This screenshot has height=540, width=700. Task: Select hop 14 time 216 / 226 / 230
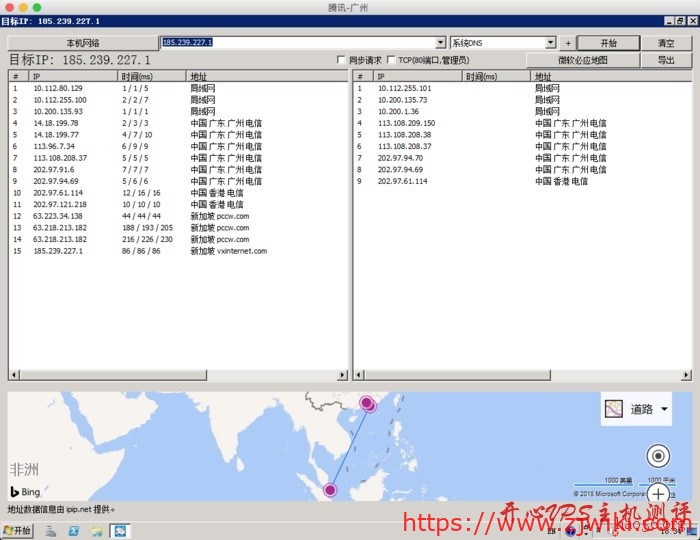click(147, 239)
